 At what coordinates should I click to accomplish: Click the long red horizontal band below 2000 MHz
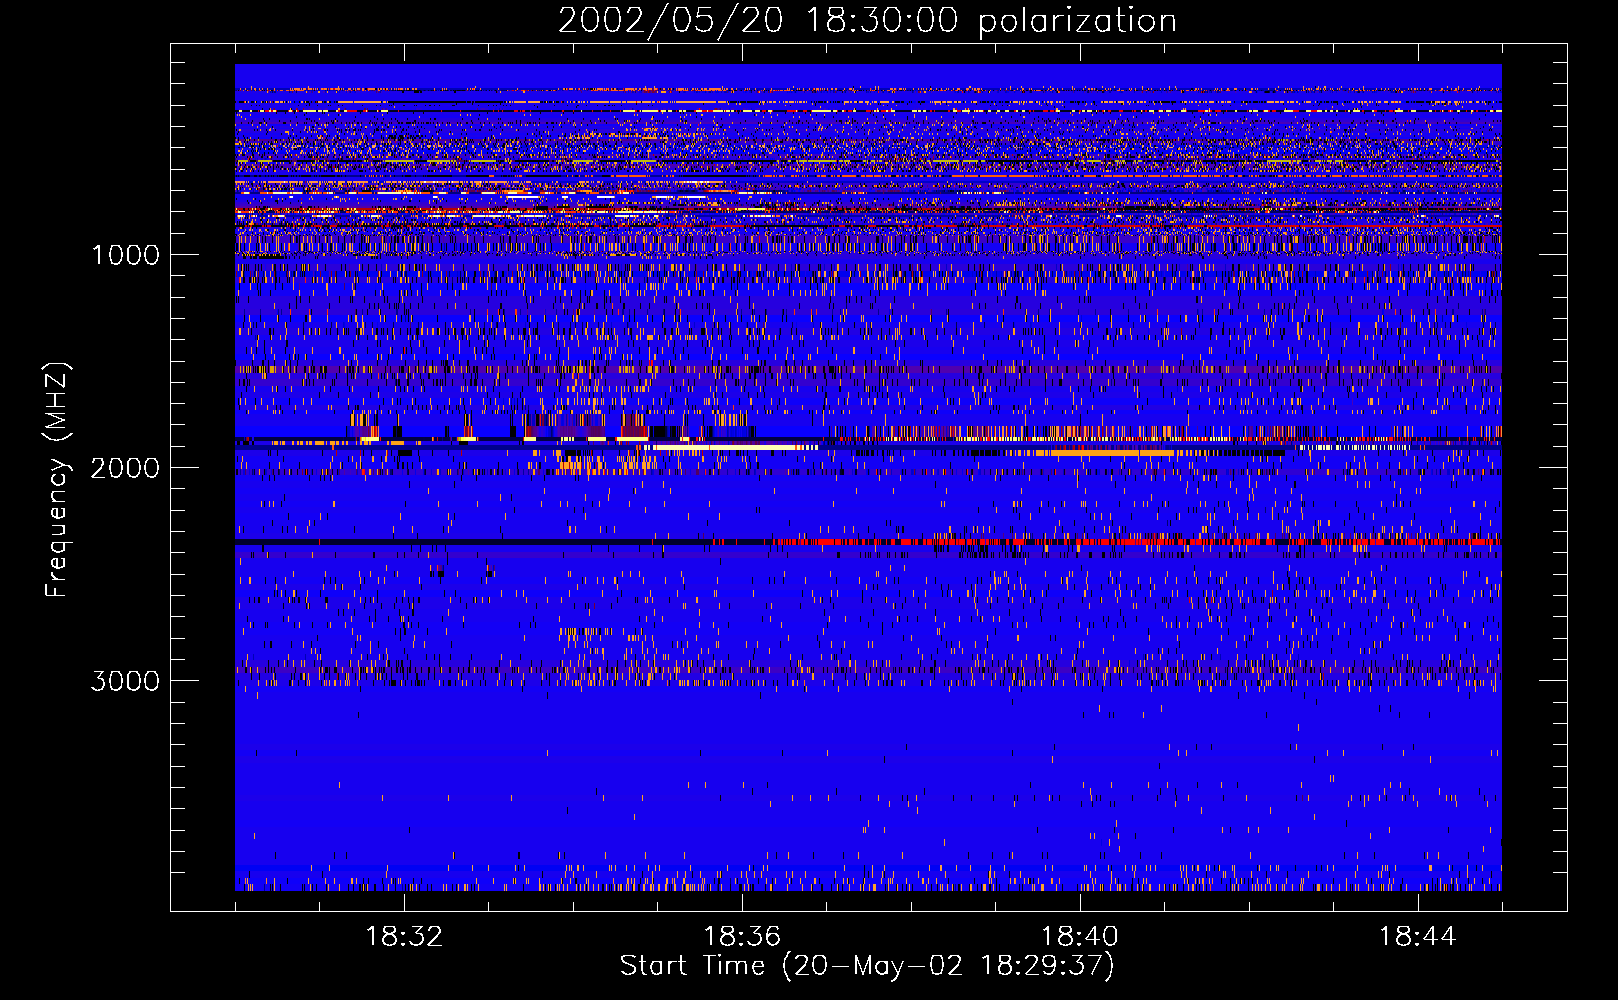[1135, 542]
